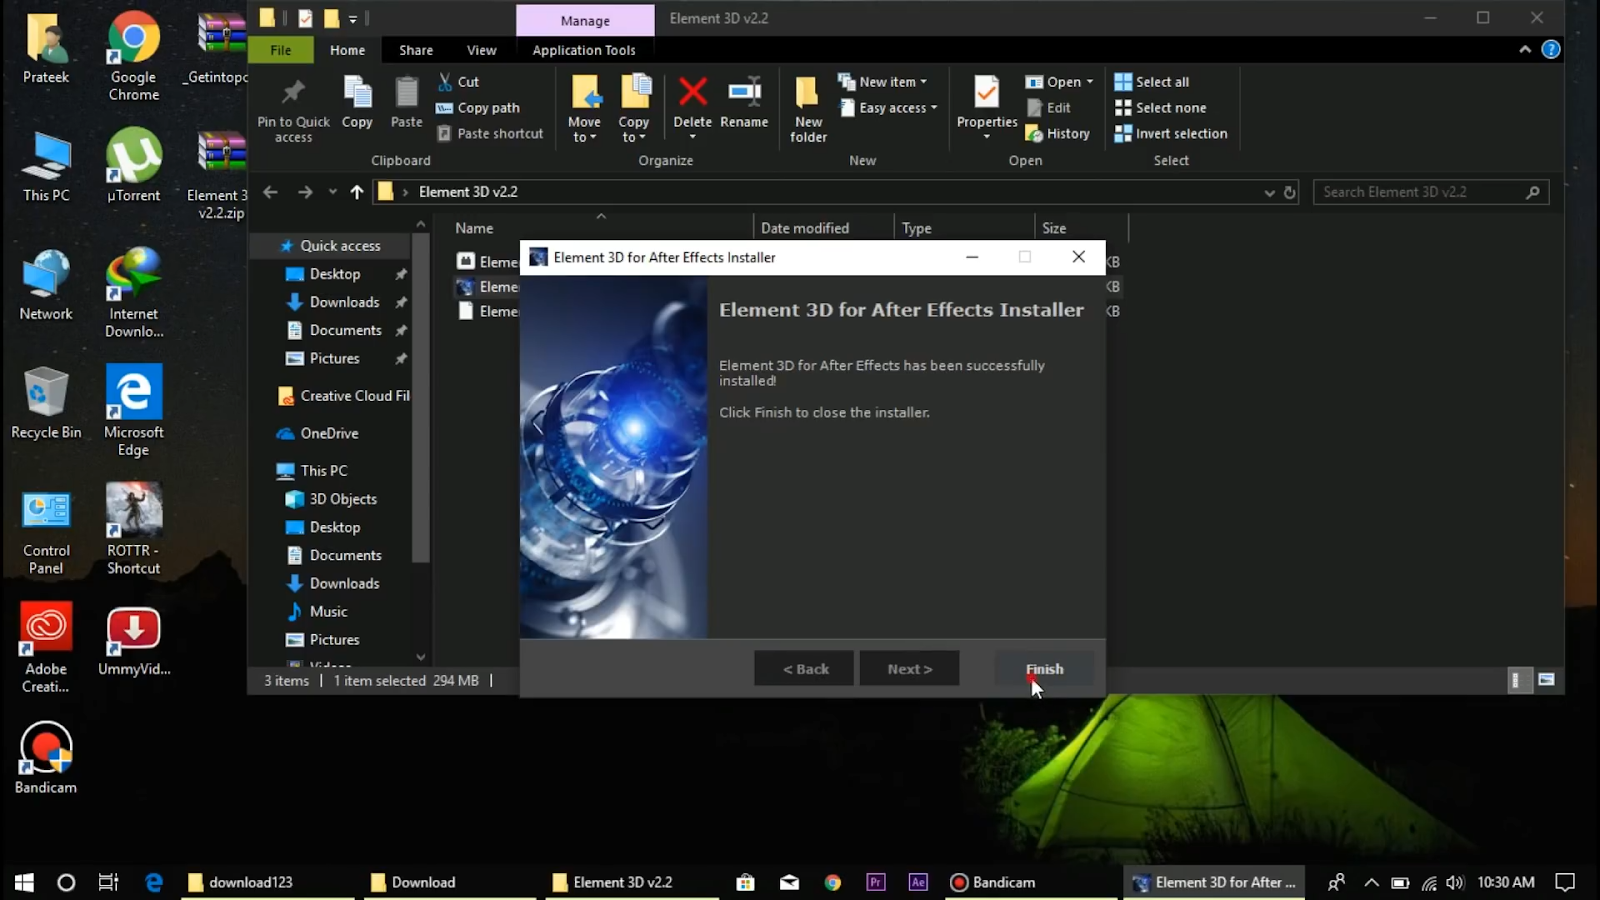Open the address bar history dropdown
1600x900 pixels.
[1268, 192]
